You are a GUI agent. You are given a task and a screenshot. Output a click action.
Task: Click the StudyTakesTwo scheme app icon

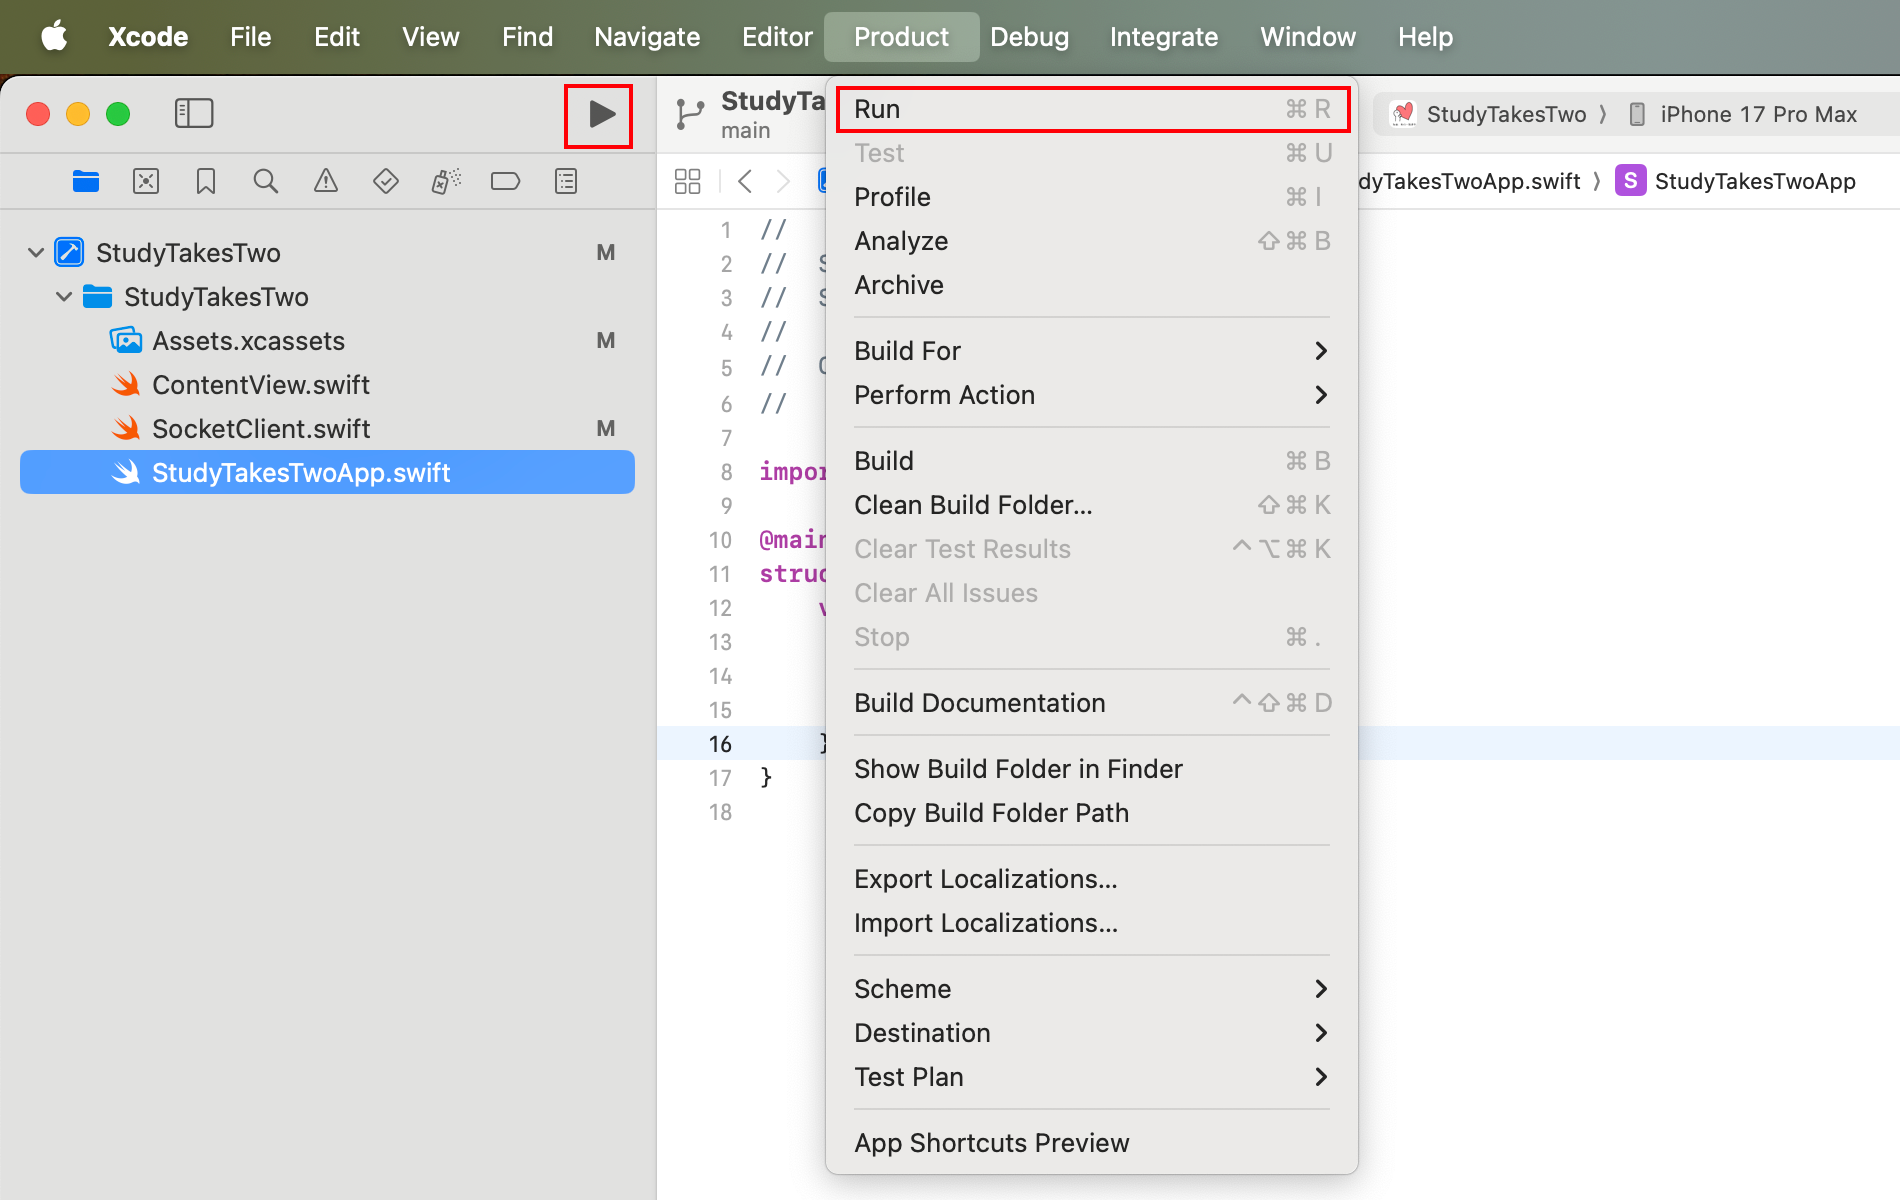[1403, 114]
